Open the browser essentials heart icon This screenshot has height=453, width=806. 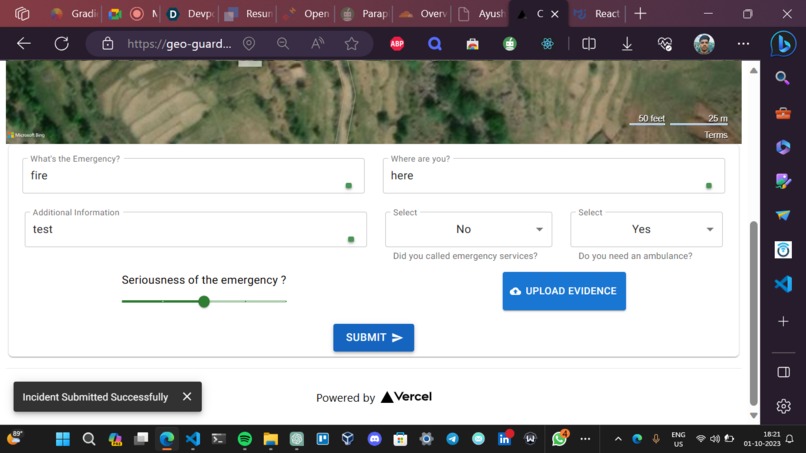click(665, 44)
